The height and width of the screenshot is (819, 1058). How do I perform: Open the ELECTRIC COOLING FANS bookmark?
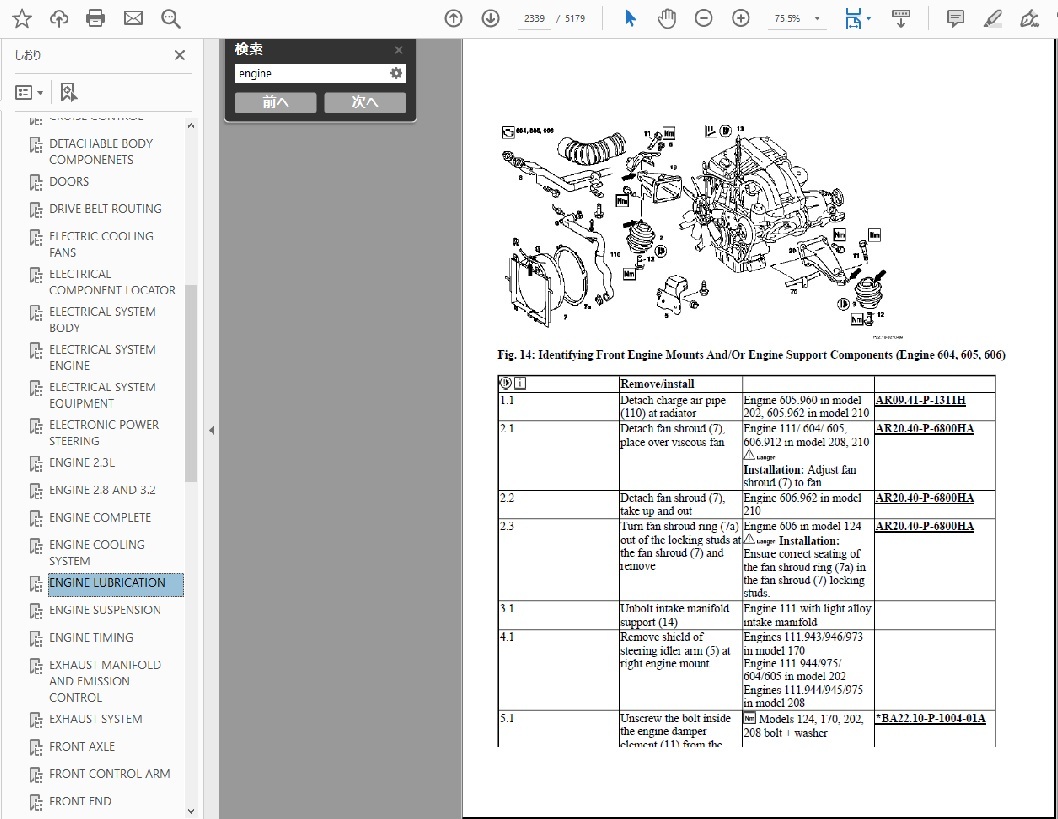pos(101,244)
